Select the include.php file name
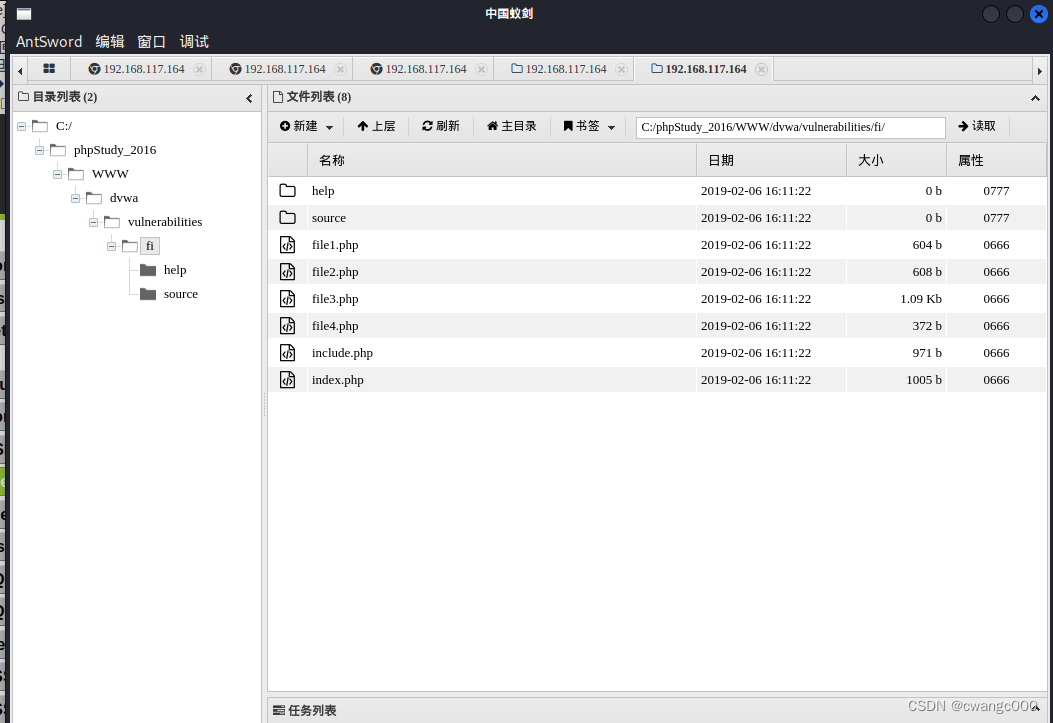The image size is (1053, 723). [x=342, y=352]
